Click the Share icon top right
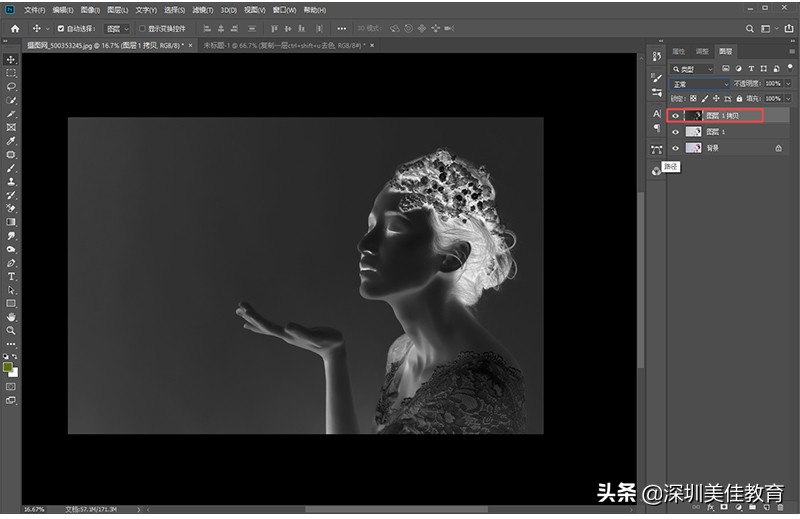This screenshot has height=519, width=800. 789,29
